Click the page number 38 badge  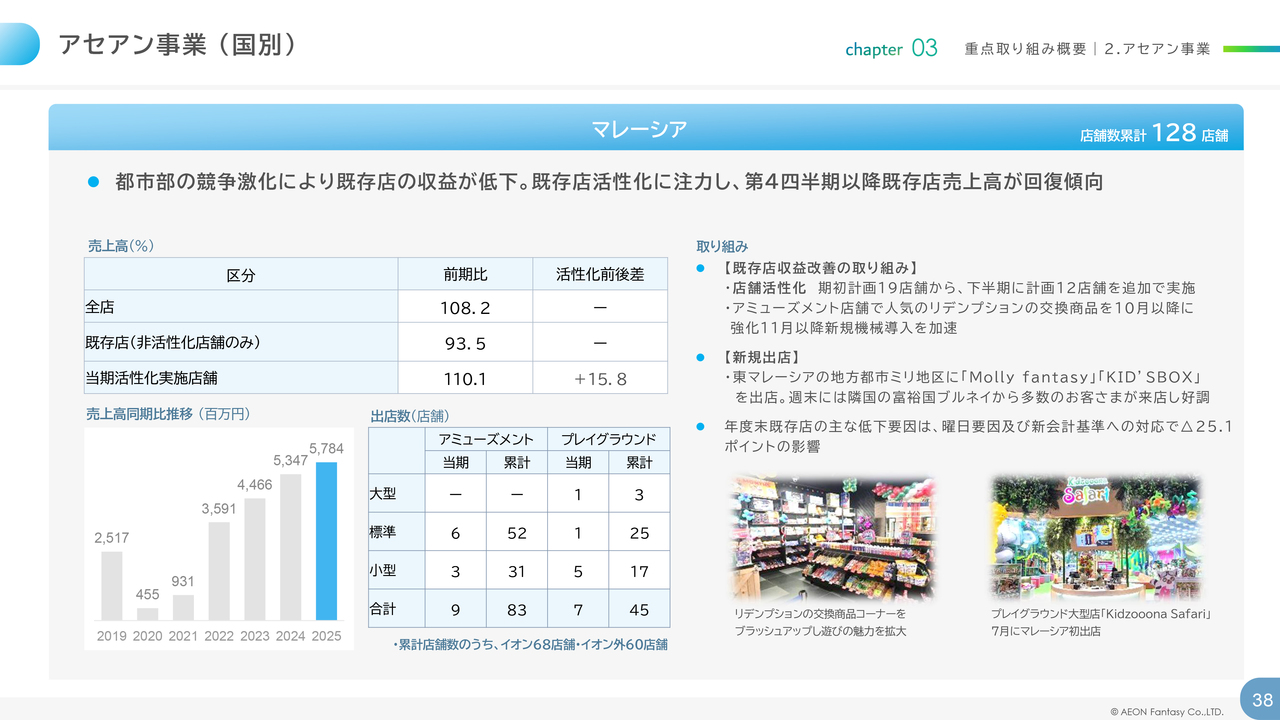[x=1261, y=700]
